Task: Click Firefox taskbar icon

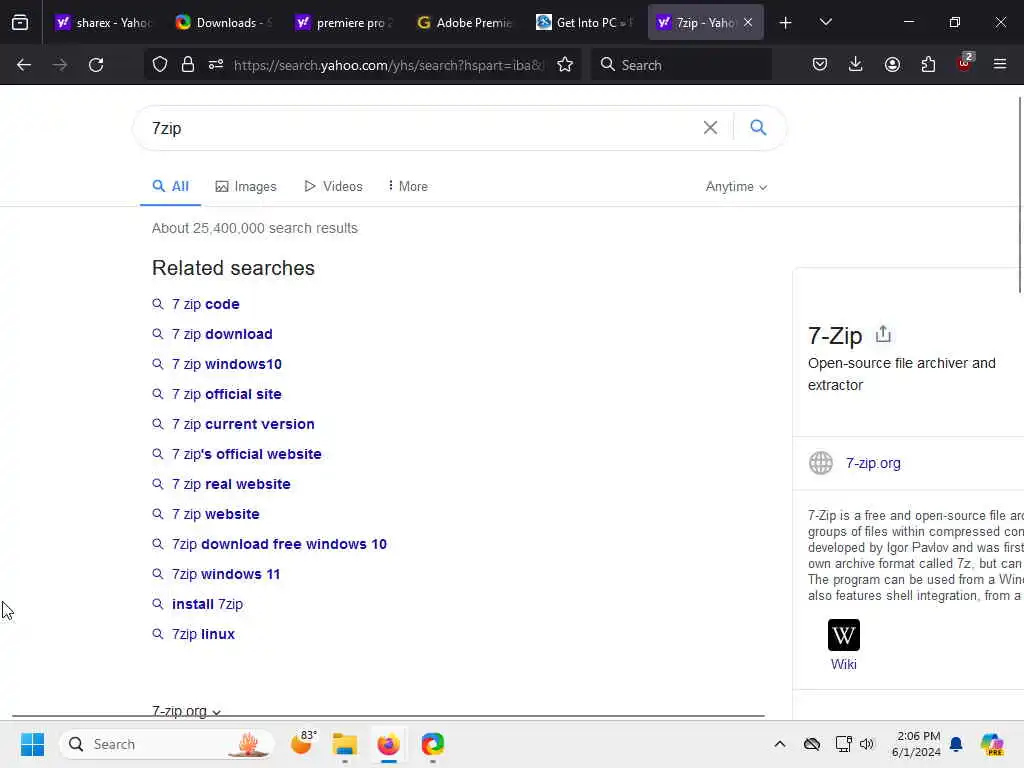Action: point(389,744)
